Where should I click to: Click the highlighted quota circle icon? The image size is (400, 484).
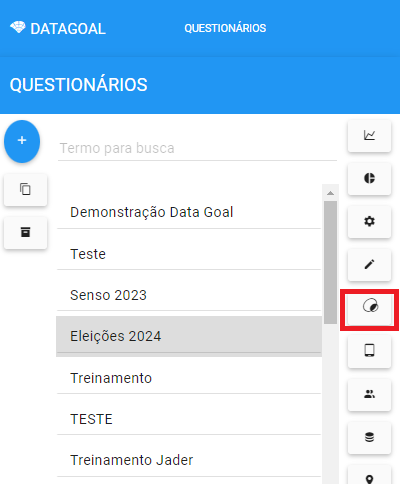click(369, 307)
